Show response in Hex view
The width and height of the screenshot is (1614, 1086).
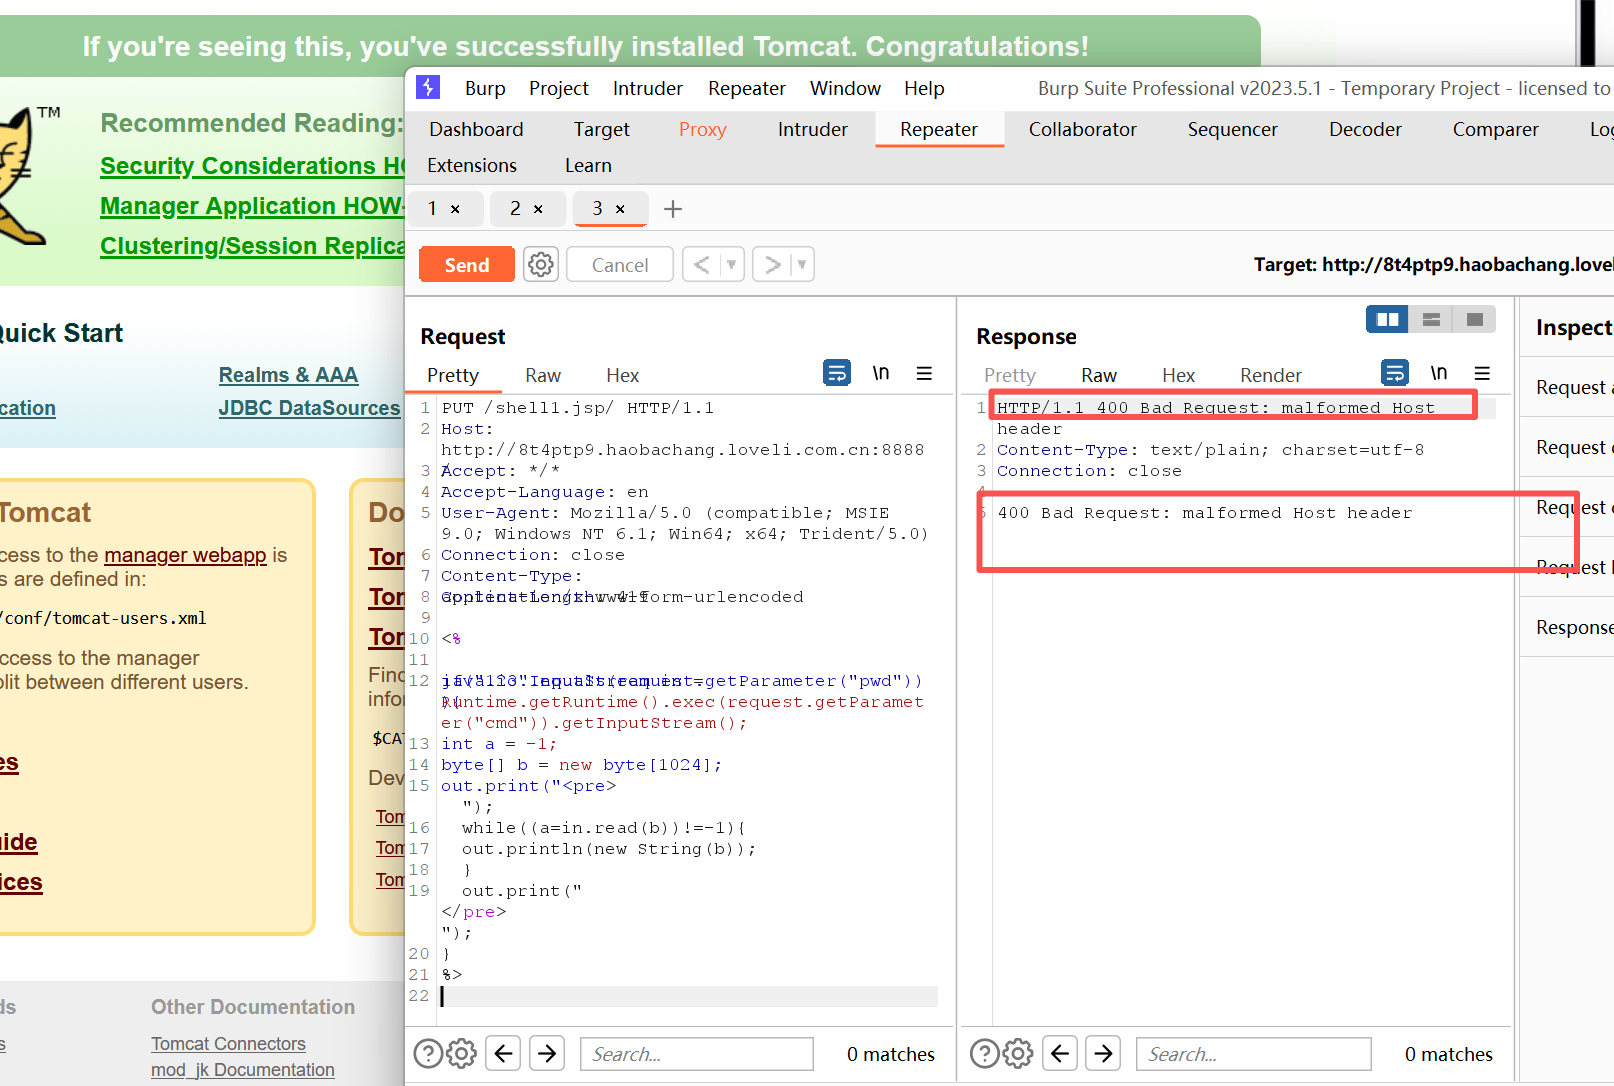1178,375
